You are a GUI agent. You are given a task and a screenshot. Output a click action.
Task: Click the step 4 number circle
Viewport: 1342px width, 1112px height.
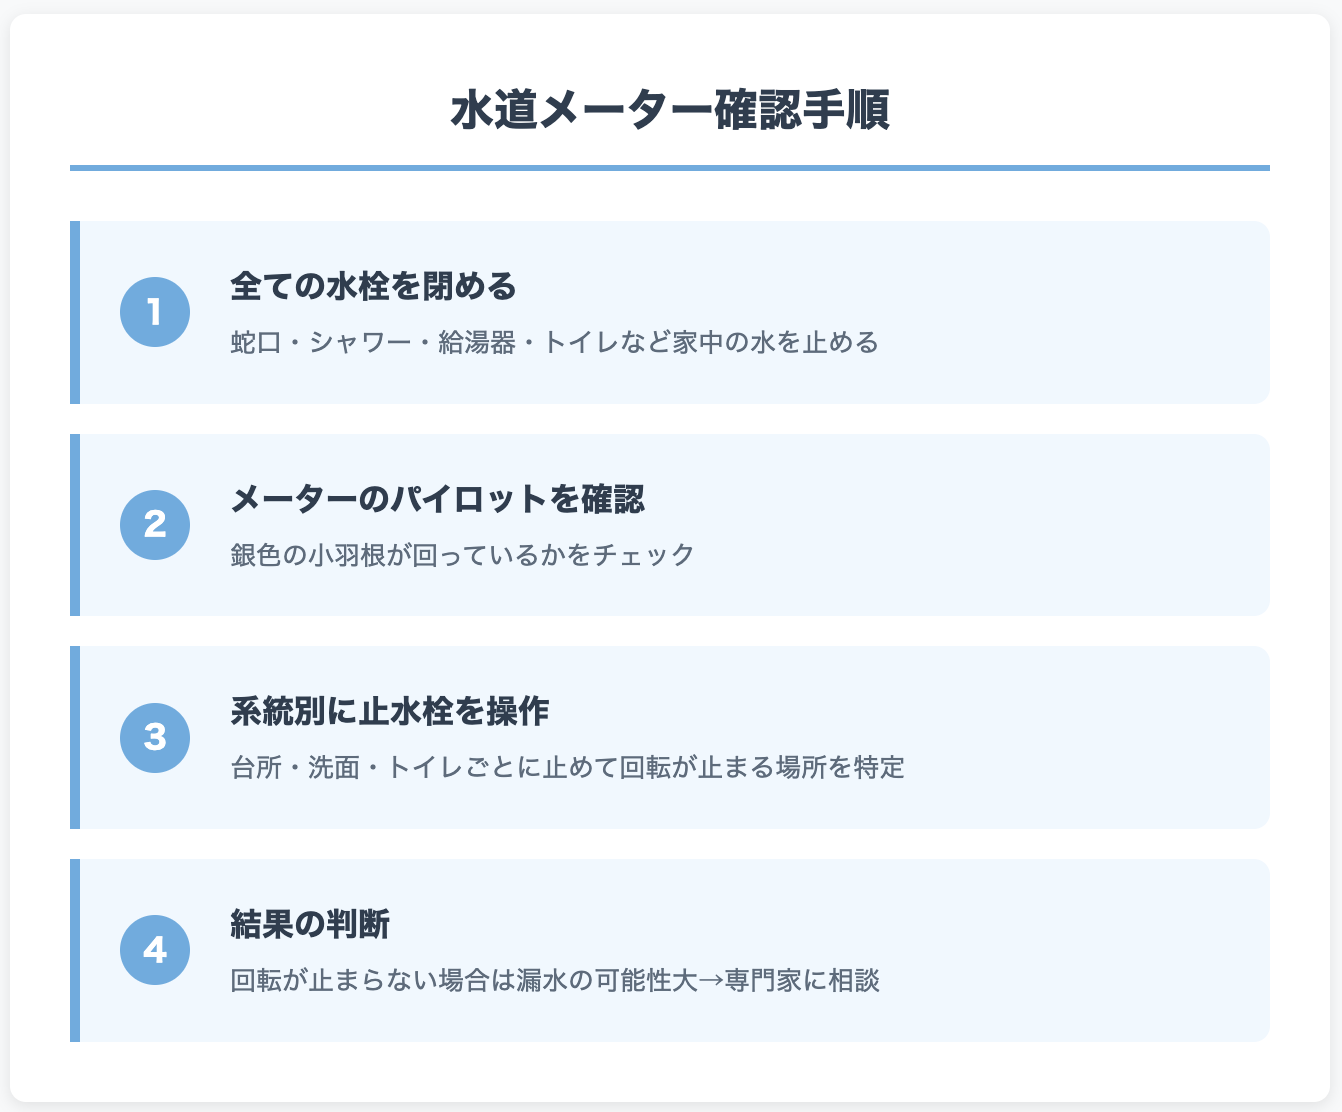point(155,950)
